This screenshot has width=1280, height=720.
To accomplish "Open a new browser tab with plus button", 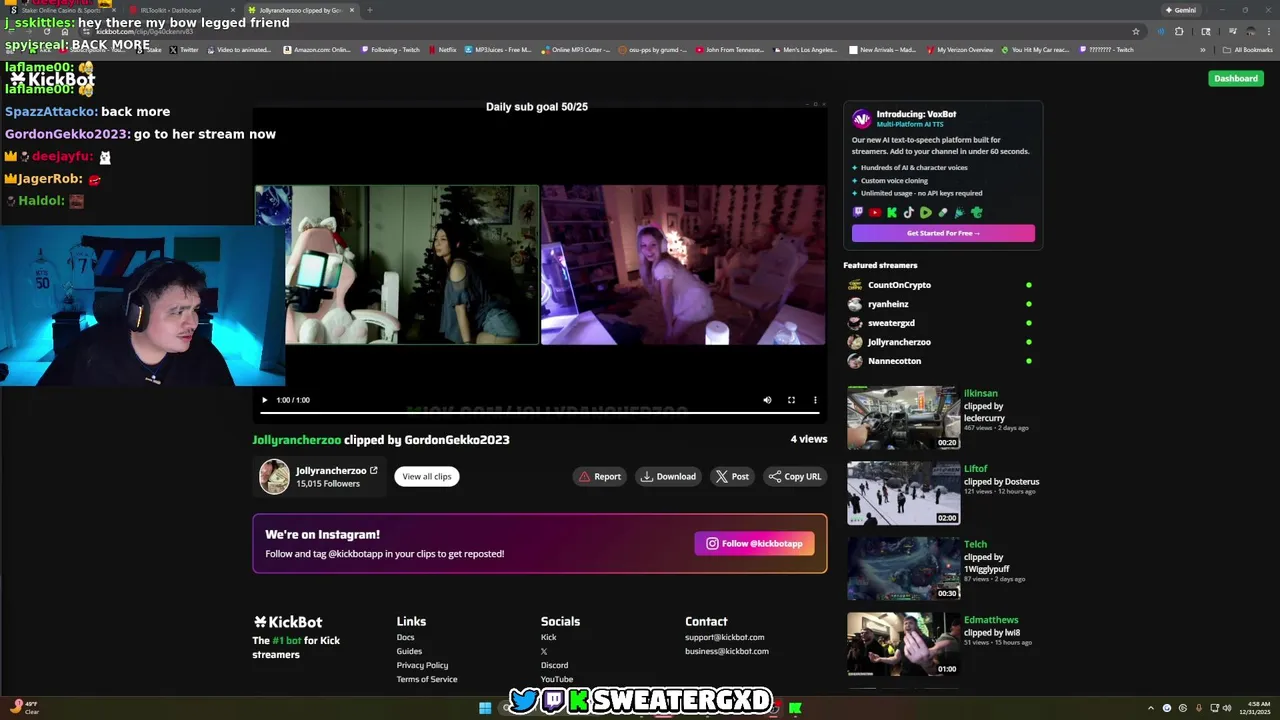I will click(x=370, y=10).
